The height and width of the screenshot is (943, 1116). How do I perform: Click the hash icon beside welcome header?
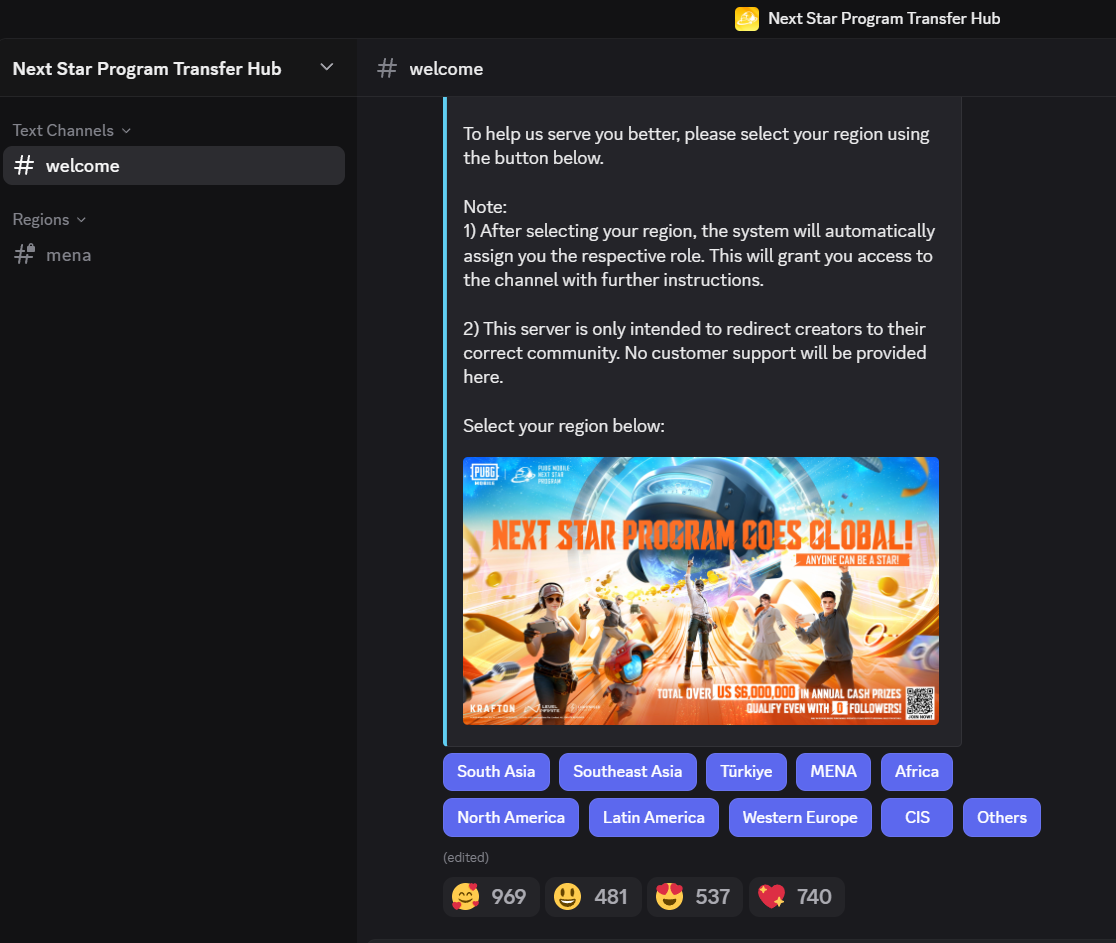(x=386, y=68)
